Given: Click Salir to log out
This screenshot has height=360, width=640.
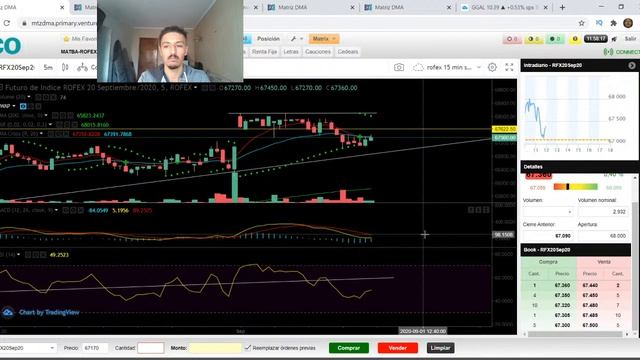Looking at the screenshot, I should tap(630, 39).
